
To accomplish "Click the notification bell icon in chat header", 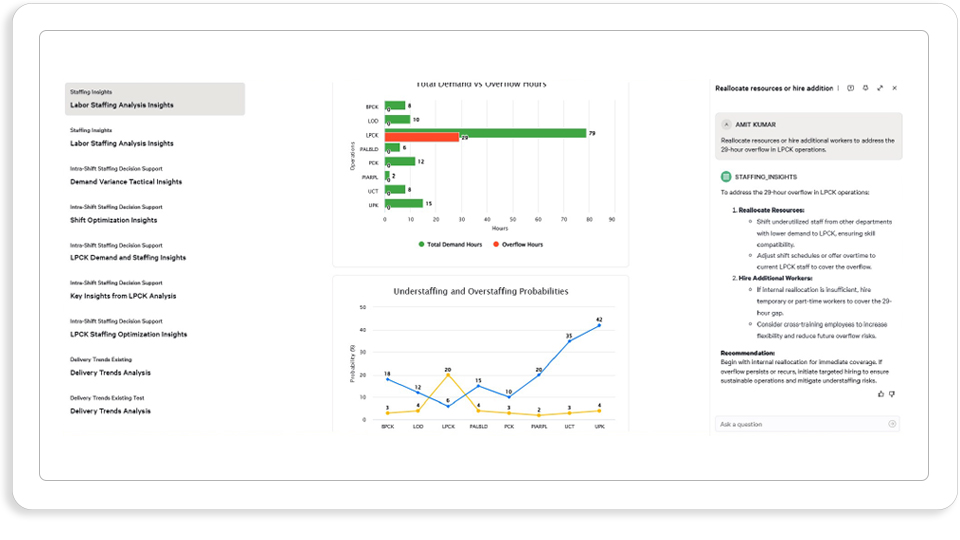I will click(x=865, y=88).
